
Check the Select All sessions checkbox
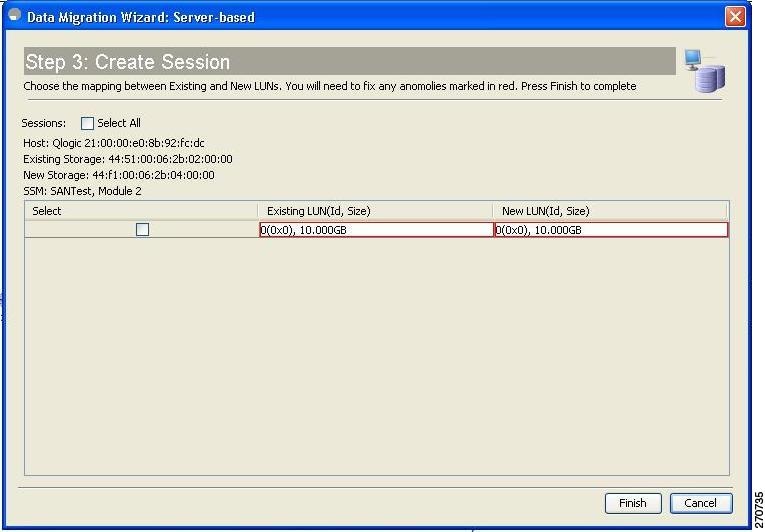click(87, 123)
